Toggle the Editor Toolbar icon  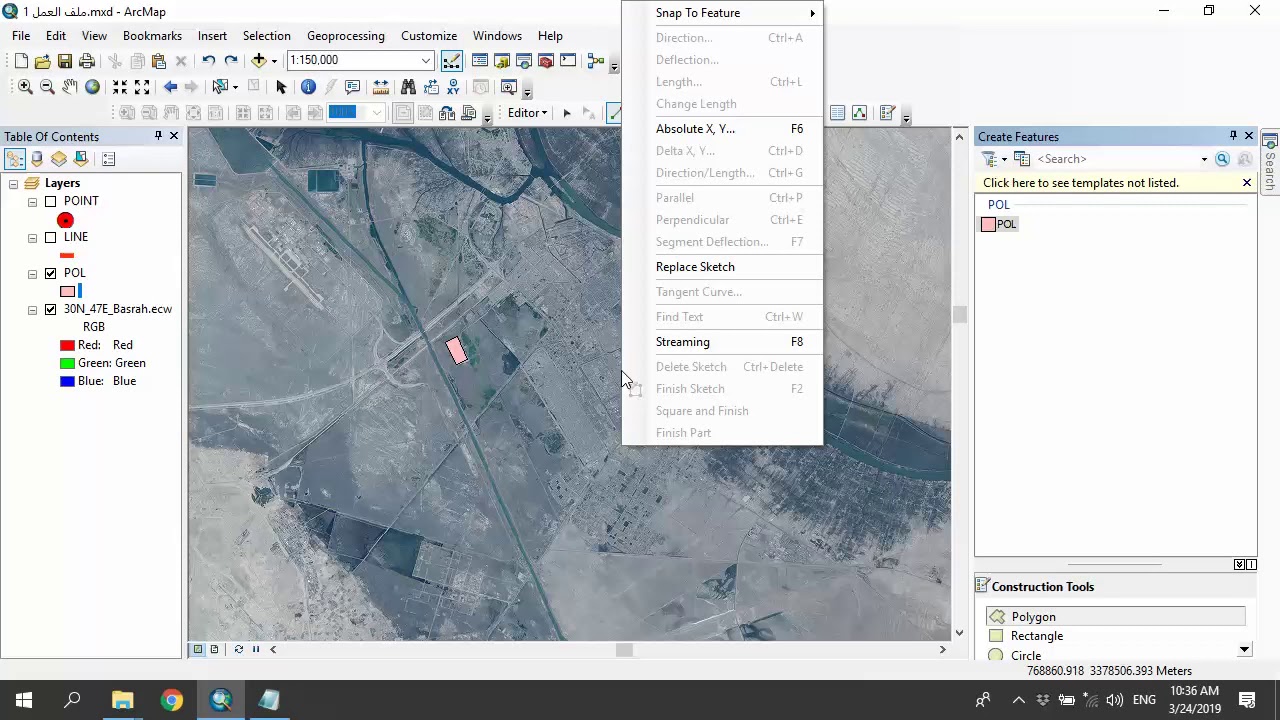point(452,61)
